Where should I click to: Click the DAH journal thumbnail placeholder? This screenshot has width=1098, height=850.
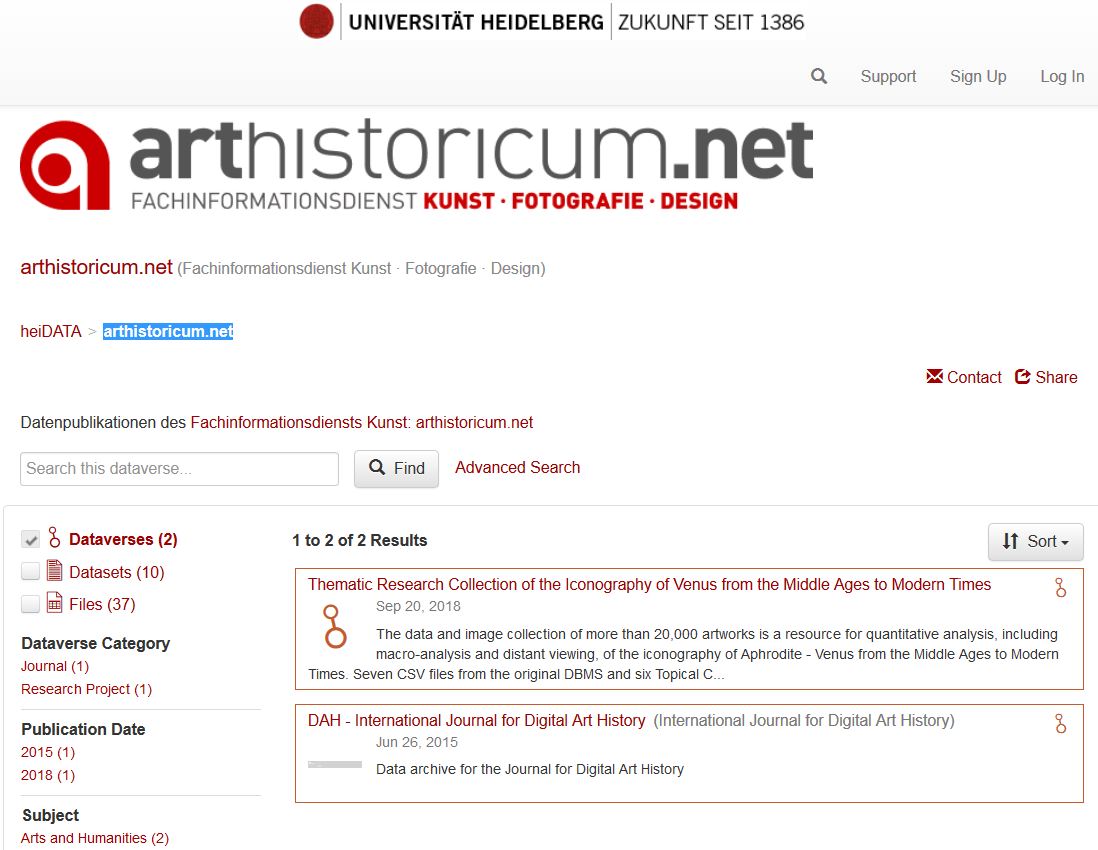tap(335, 765)
